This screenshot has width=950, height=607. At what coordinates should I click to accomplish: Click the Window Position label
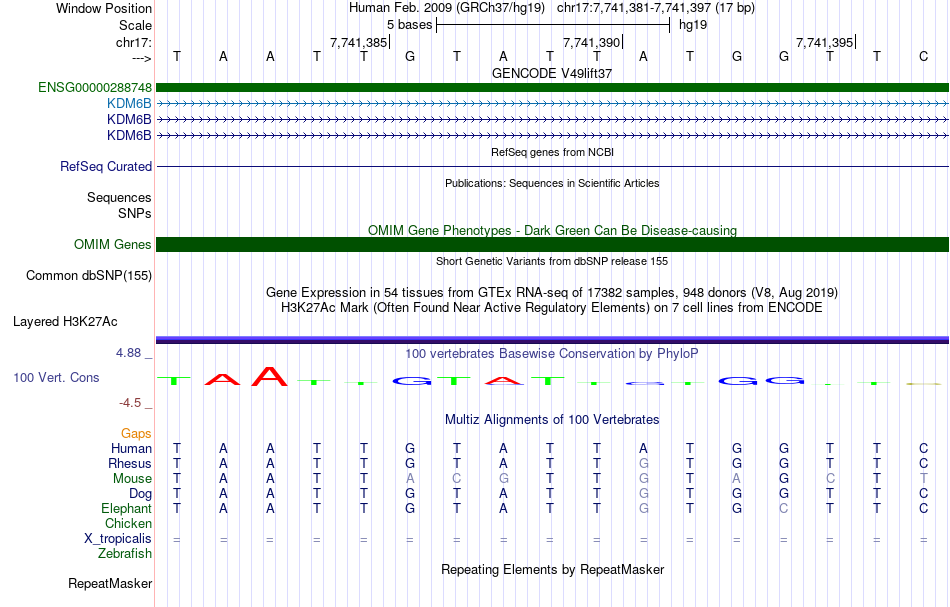pos(104,8)
